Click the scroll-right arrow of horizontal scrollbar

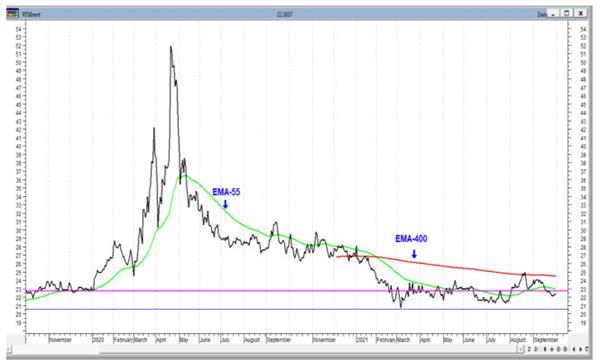pyautogui.click(x=520, y=349)
